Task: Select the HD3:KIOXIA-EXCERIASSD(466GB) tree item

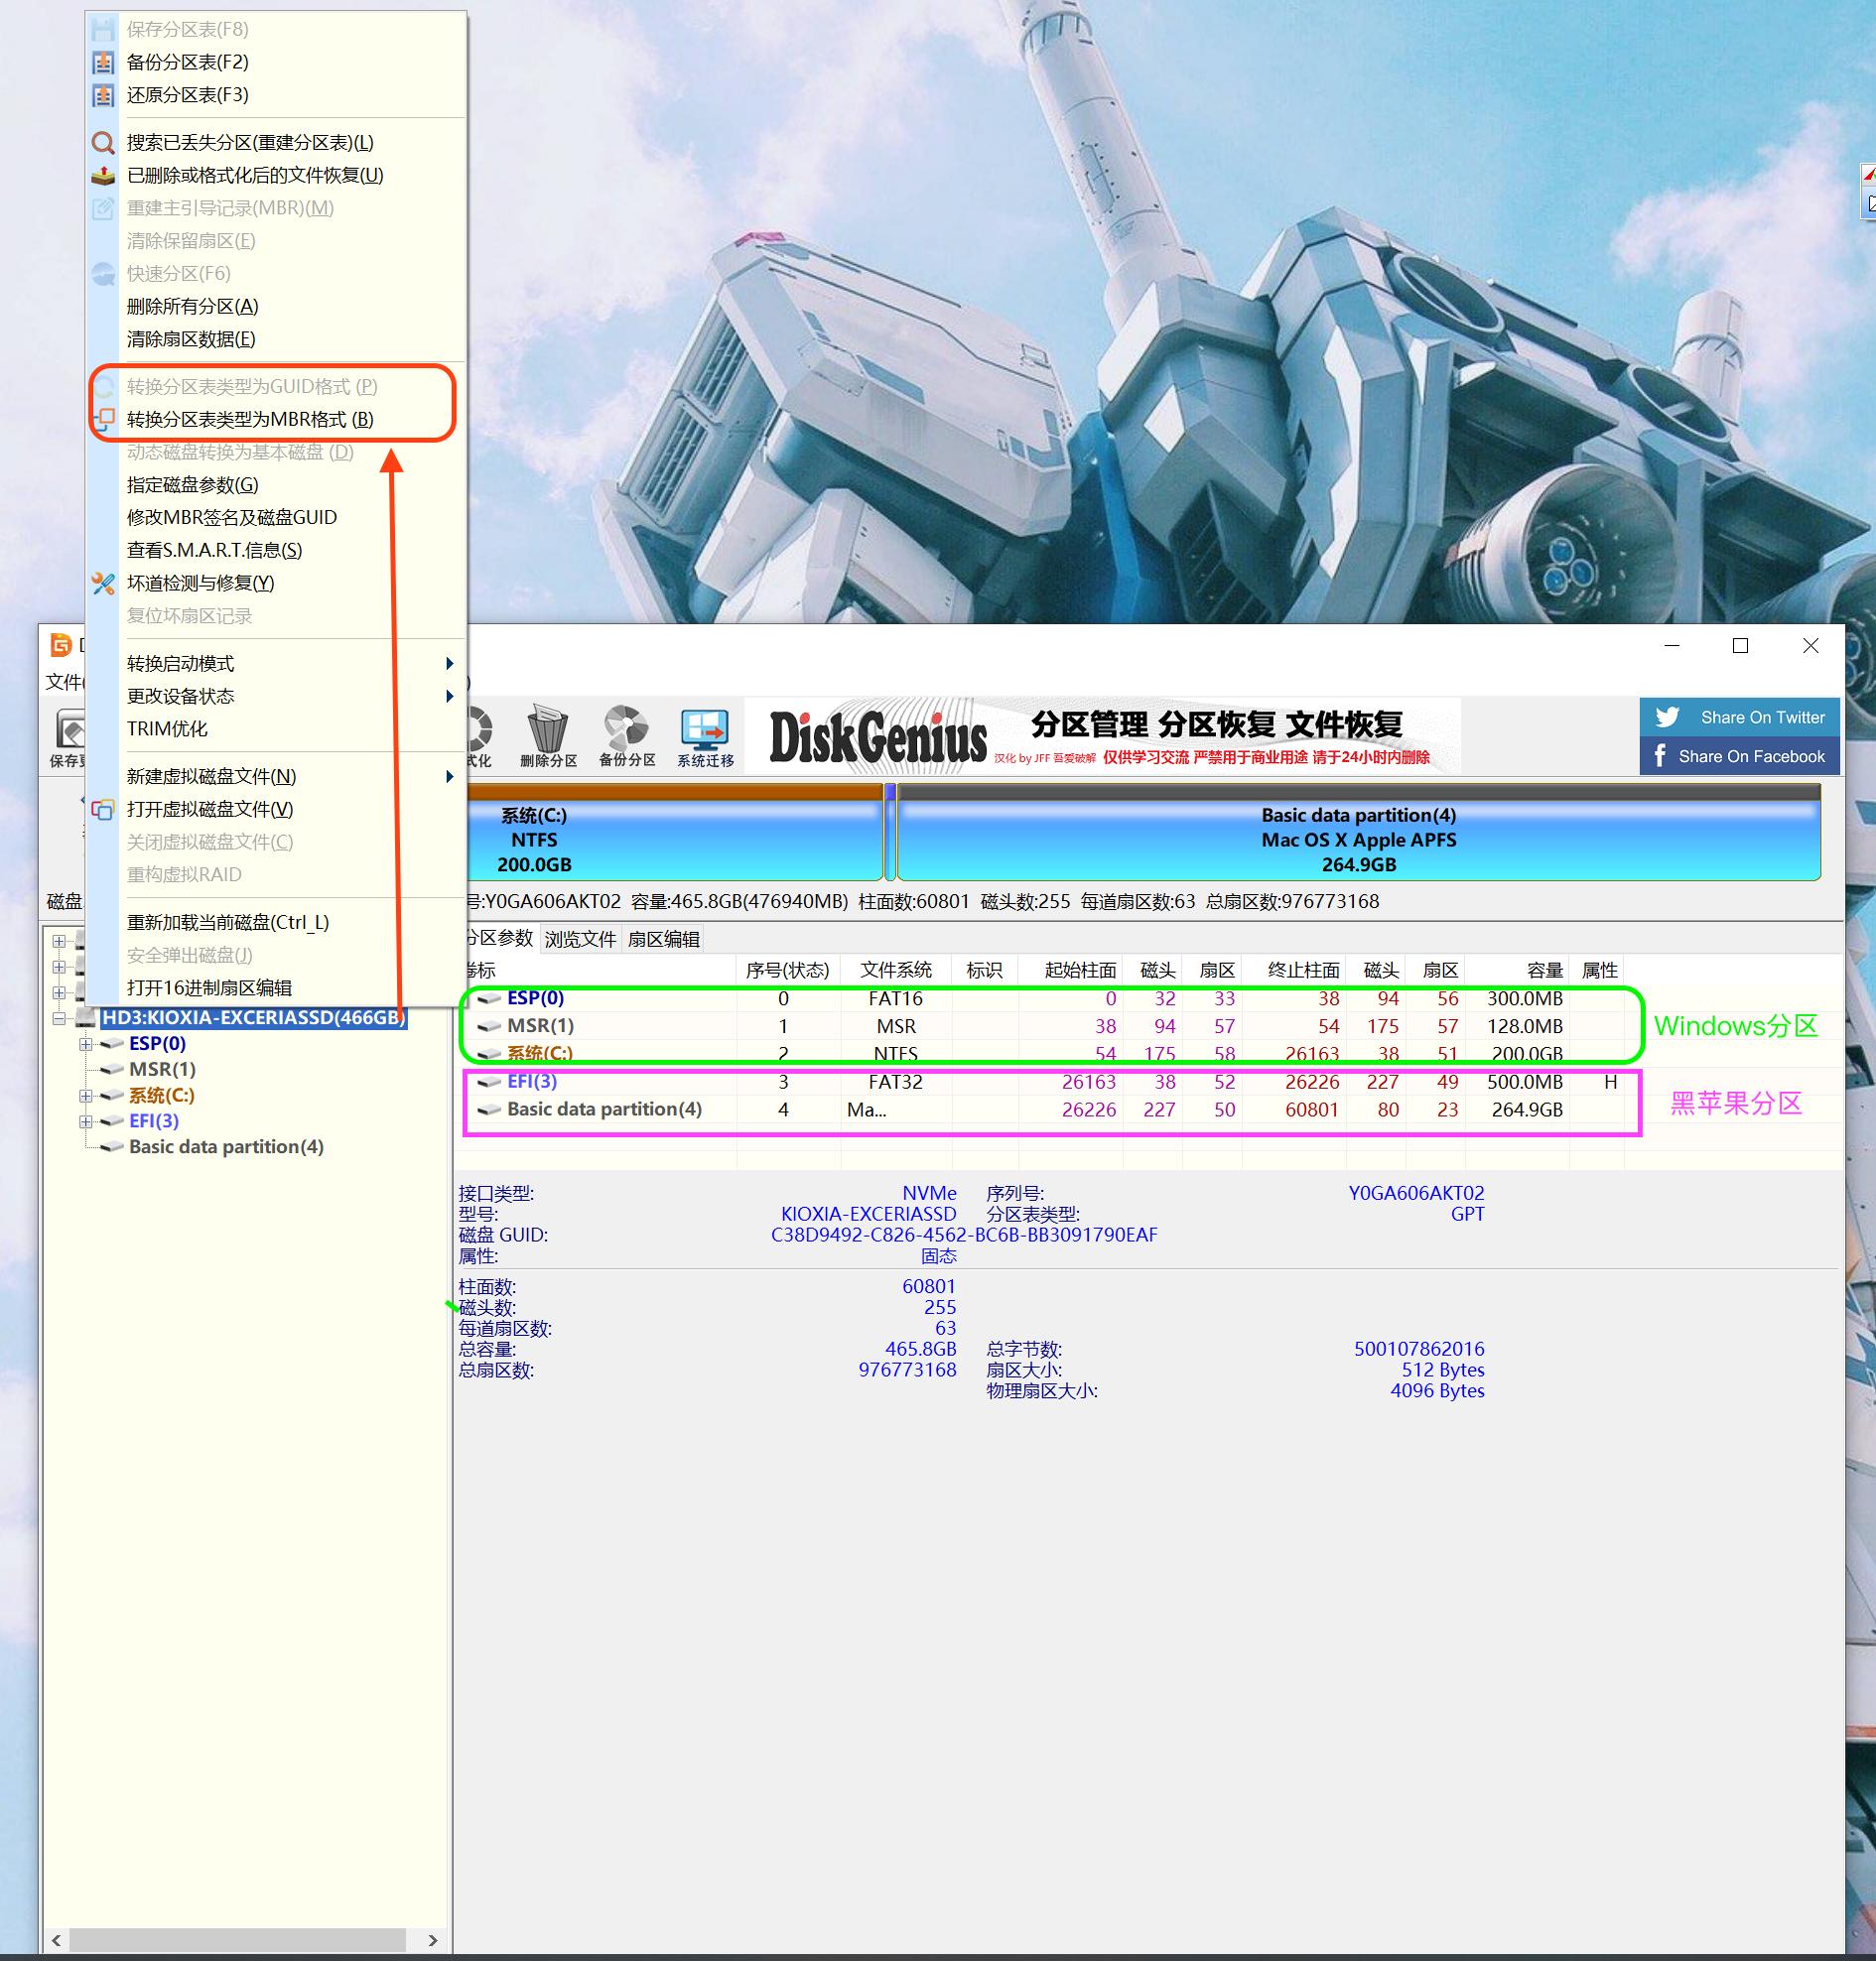Action: point(253,1018)
